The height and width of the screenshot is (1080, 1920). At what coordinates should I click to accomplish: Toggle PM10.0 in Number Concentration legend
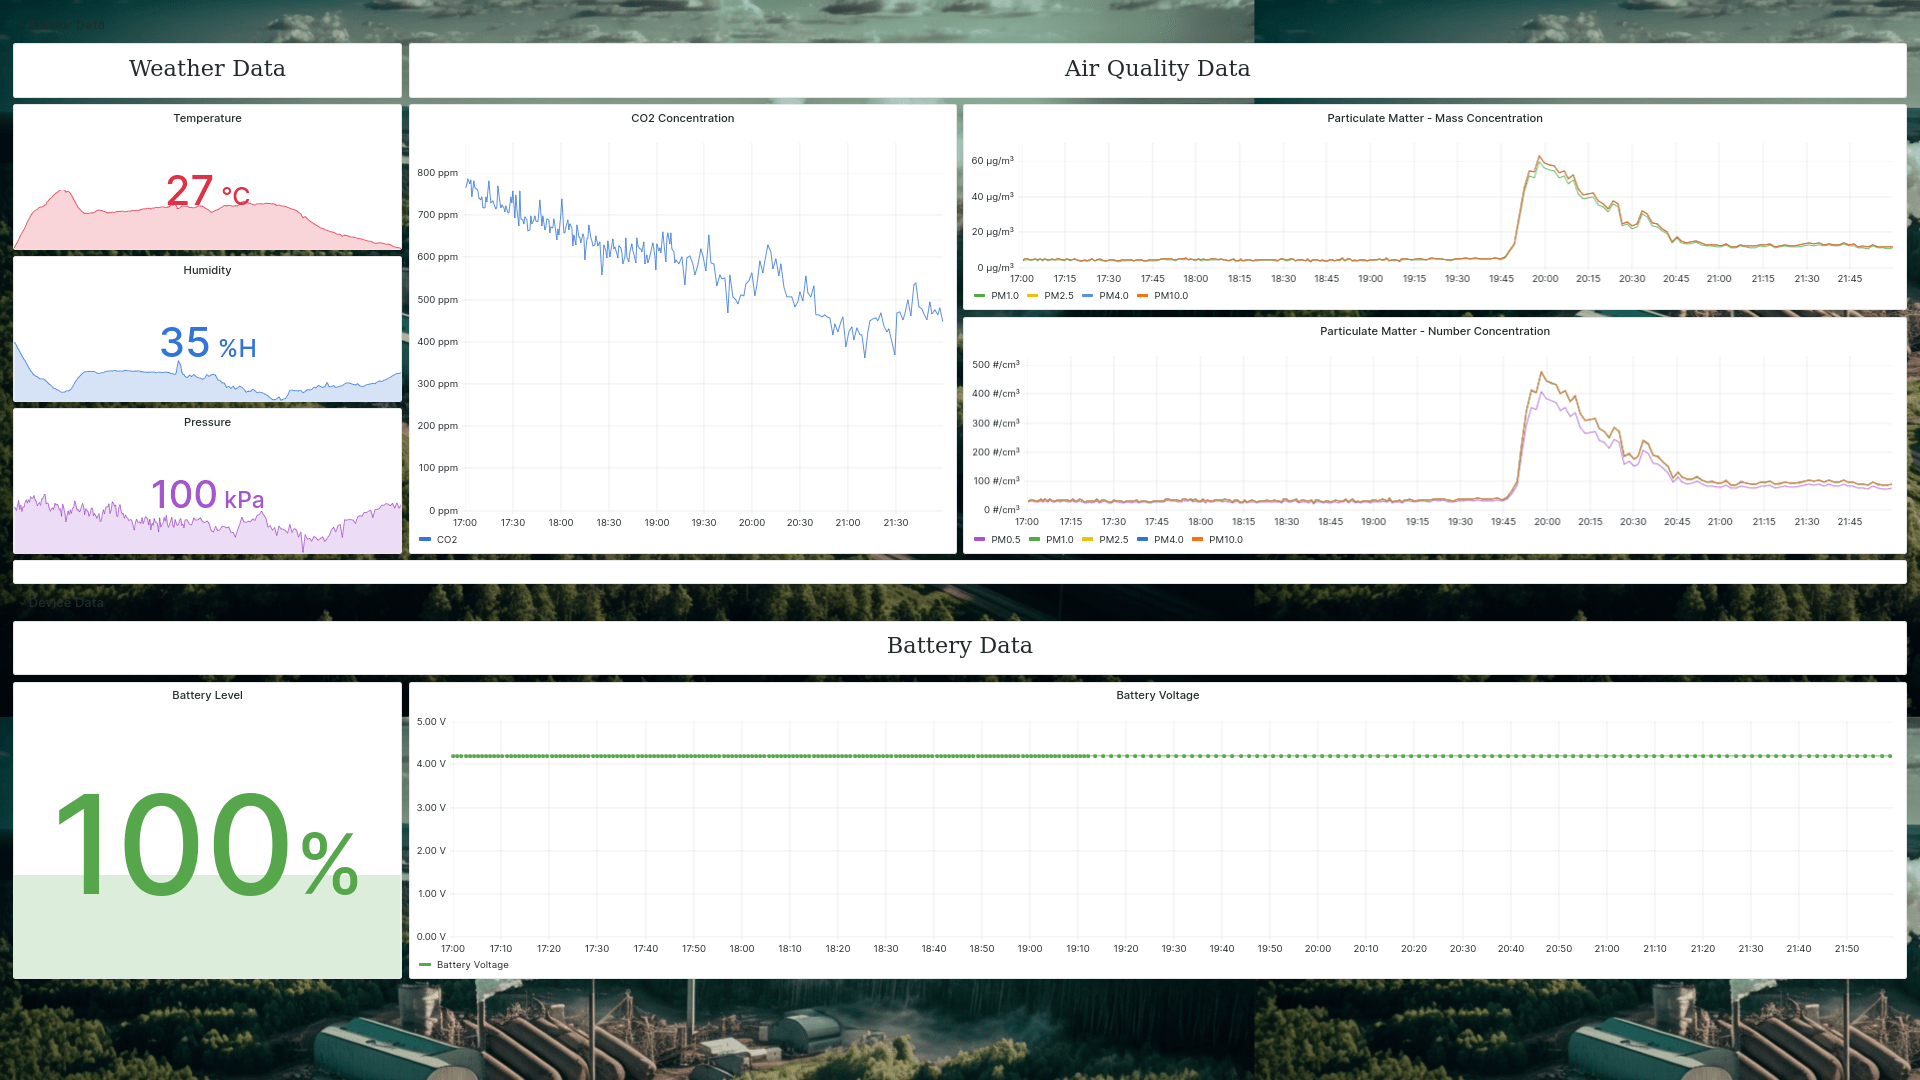pos(1225,540)
